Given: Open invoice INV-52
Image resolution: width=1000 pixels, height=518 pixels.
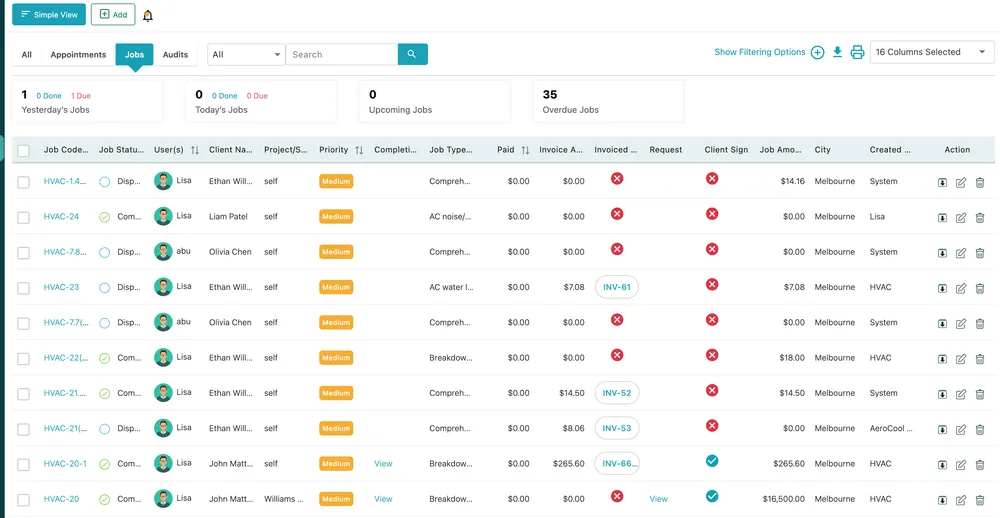Looking at the screenshot, I should 617,393.
